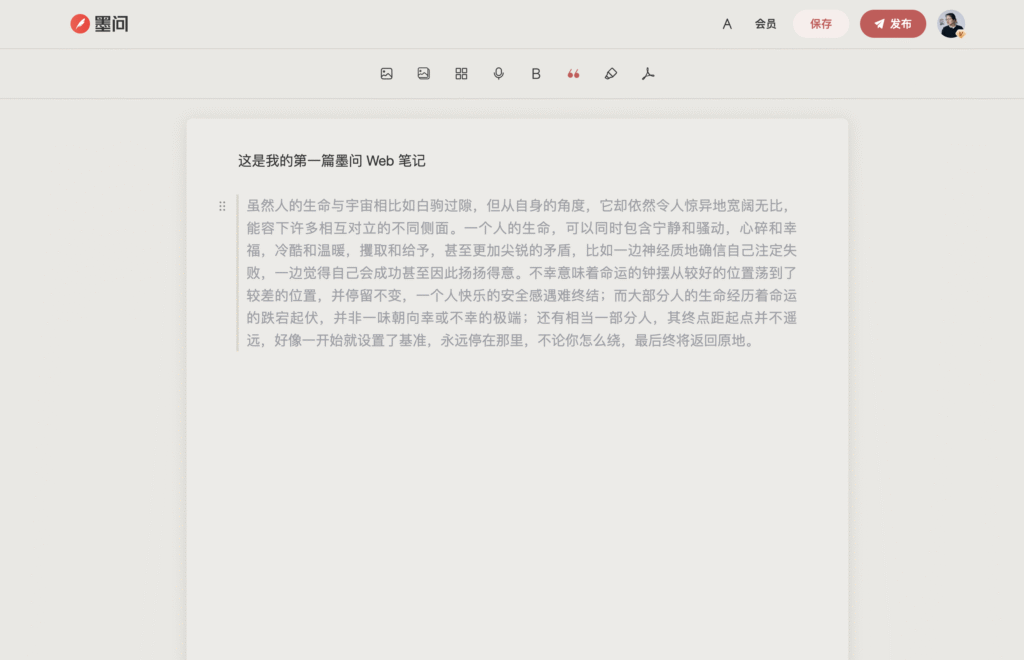Open the four-square grid tool

(x=461, y=74)
